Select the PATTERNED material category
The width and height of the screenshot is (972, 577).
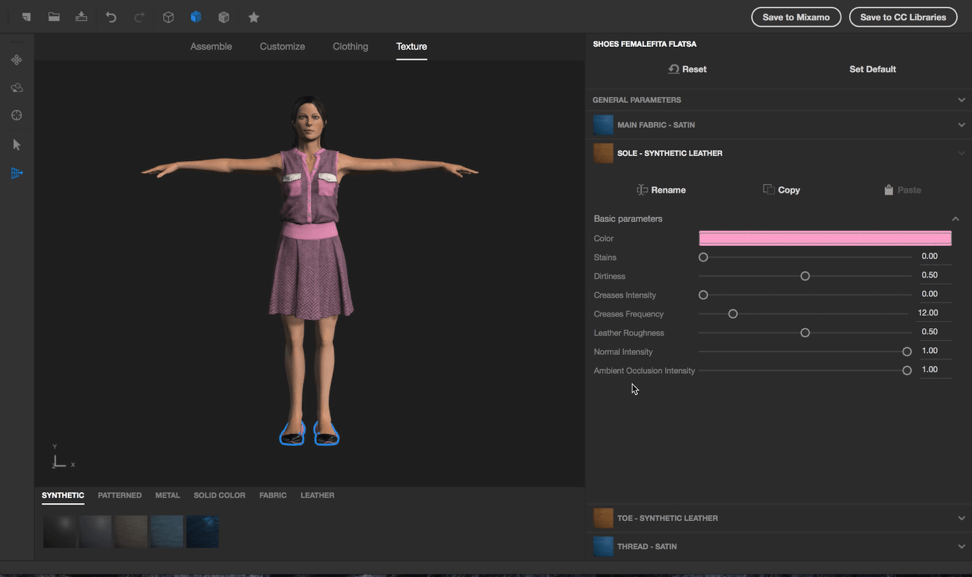[x=120, y=495]
